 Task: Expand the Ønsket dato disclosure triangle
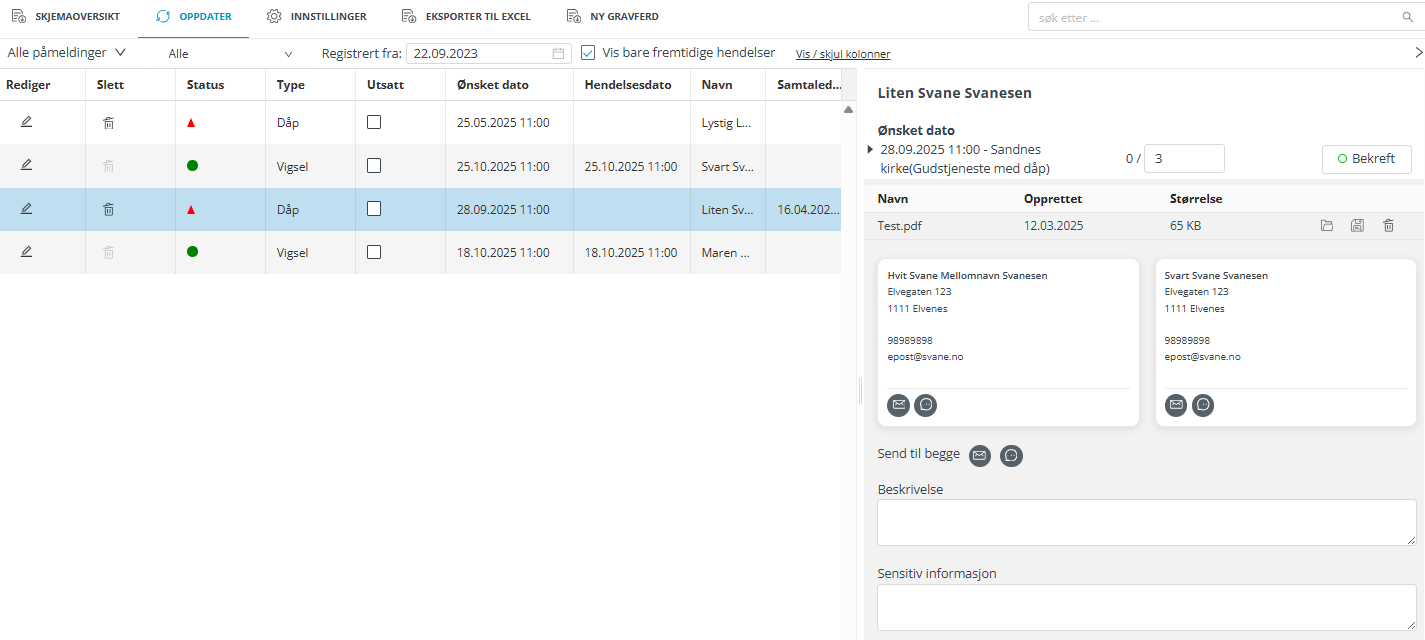pos(870,149)
